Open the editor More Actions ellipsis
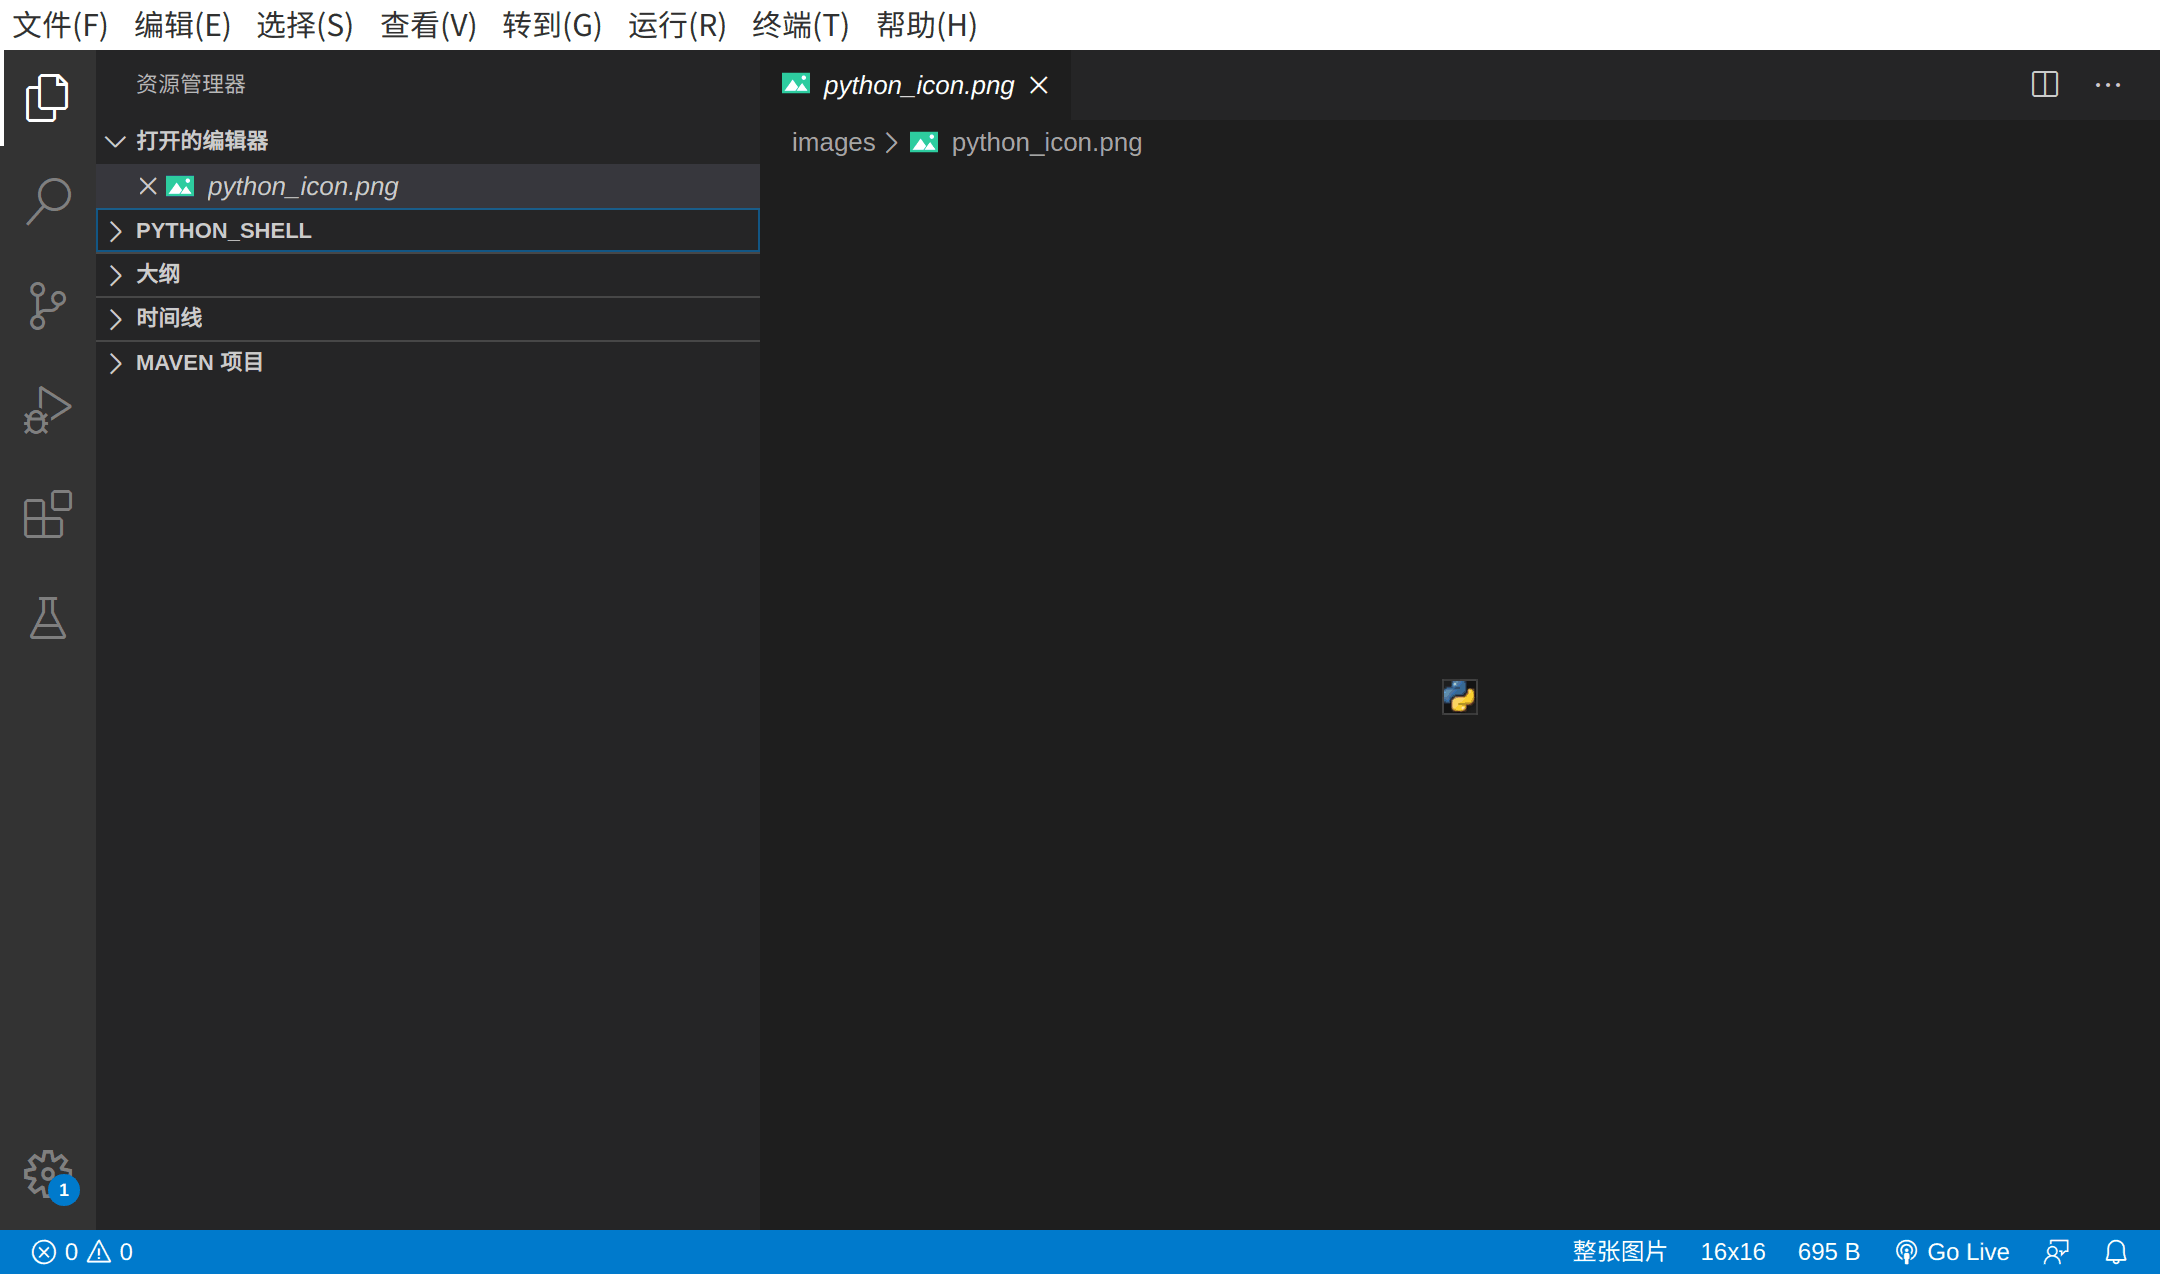Image resolution: width=2160 pixels, height=1274 pixels. [x=2108, y=85]
